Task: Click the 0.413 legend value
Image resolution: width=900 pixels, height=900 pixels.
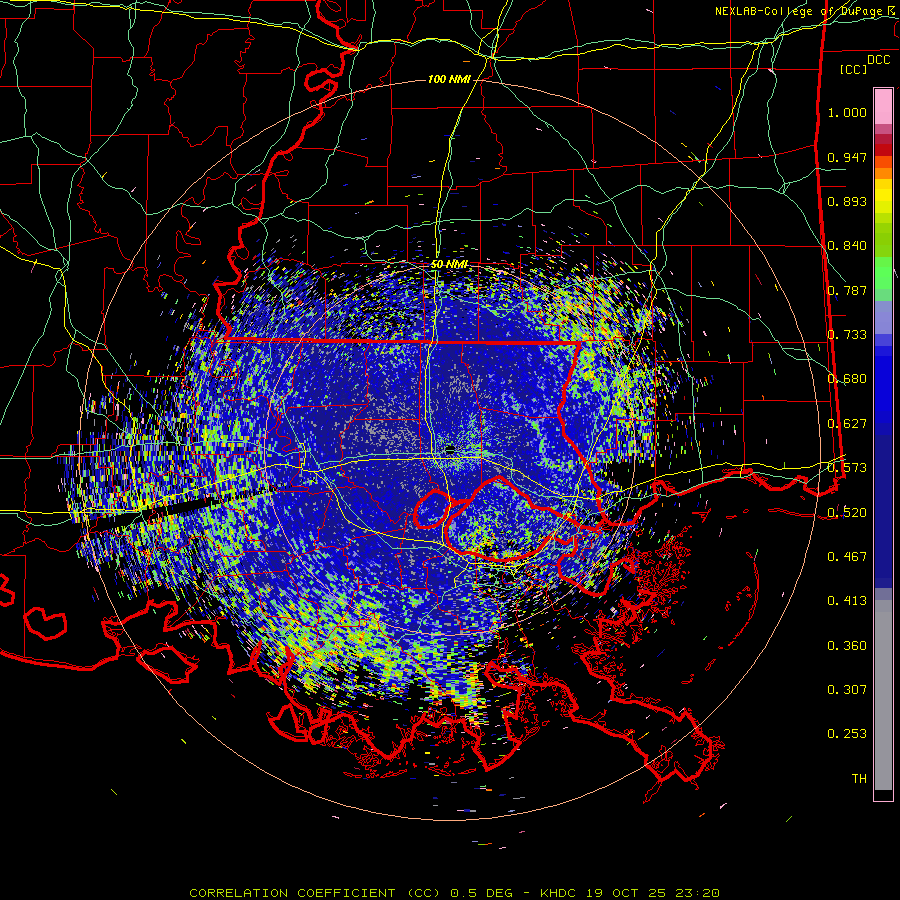Action: click(x=847, y=601)
